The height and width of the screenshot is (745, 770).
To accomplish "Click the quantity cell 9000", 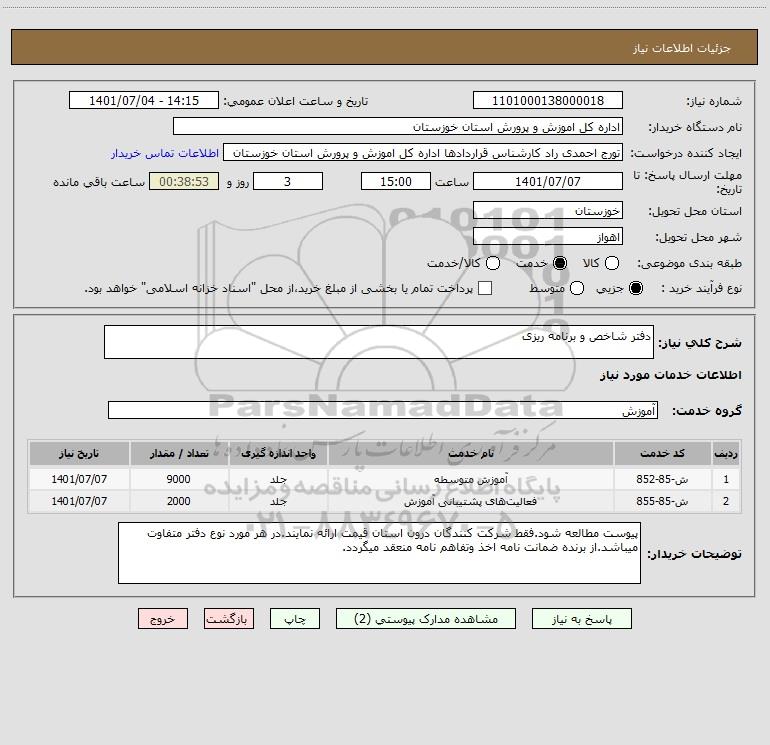I will point(179,479).
